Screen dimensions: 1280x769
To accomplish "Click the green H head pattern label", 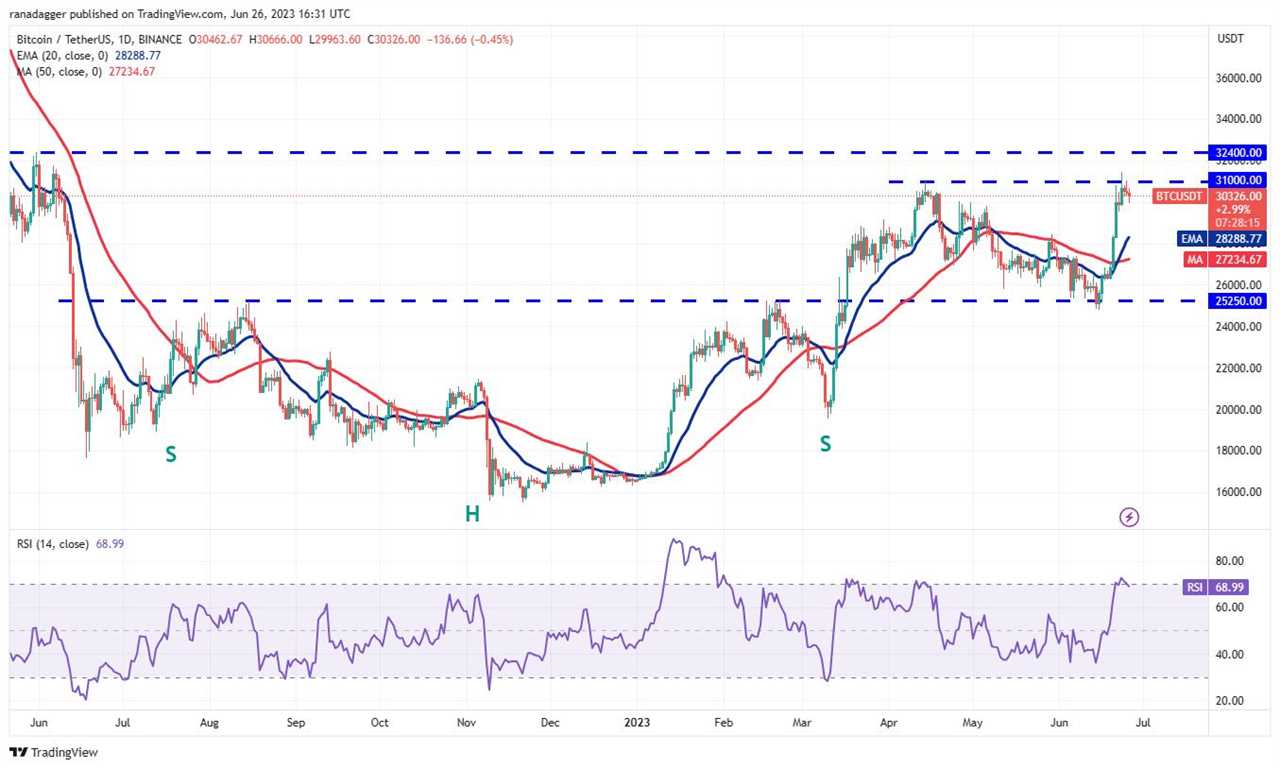I will 471,514.
